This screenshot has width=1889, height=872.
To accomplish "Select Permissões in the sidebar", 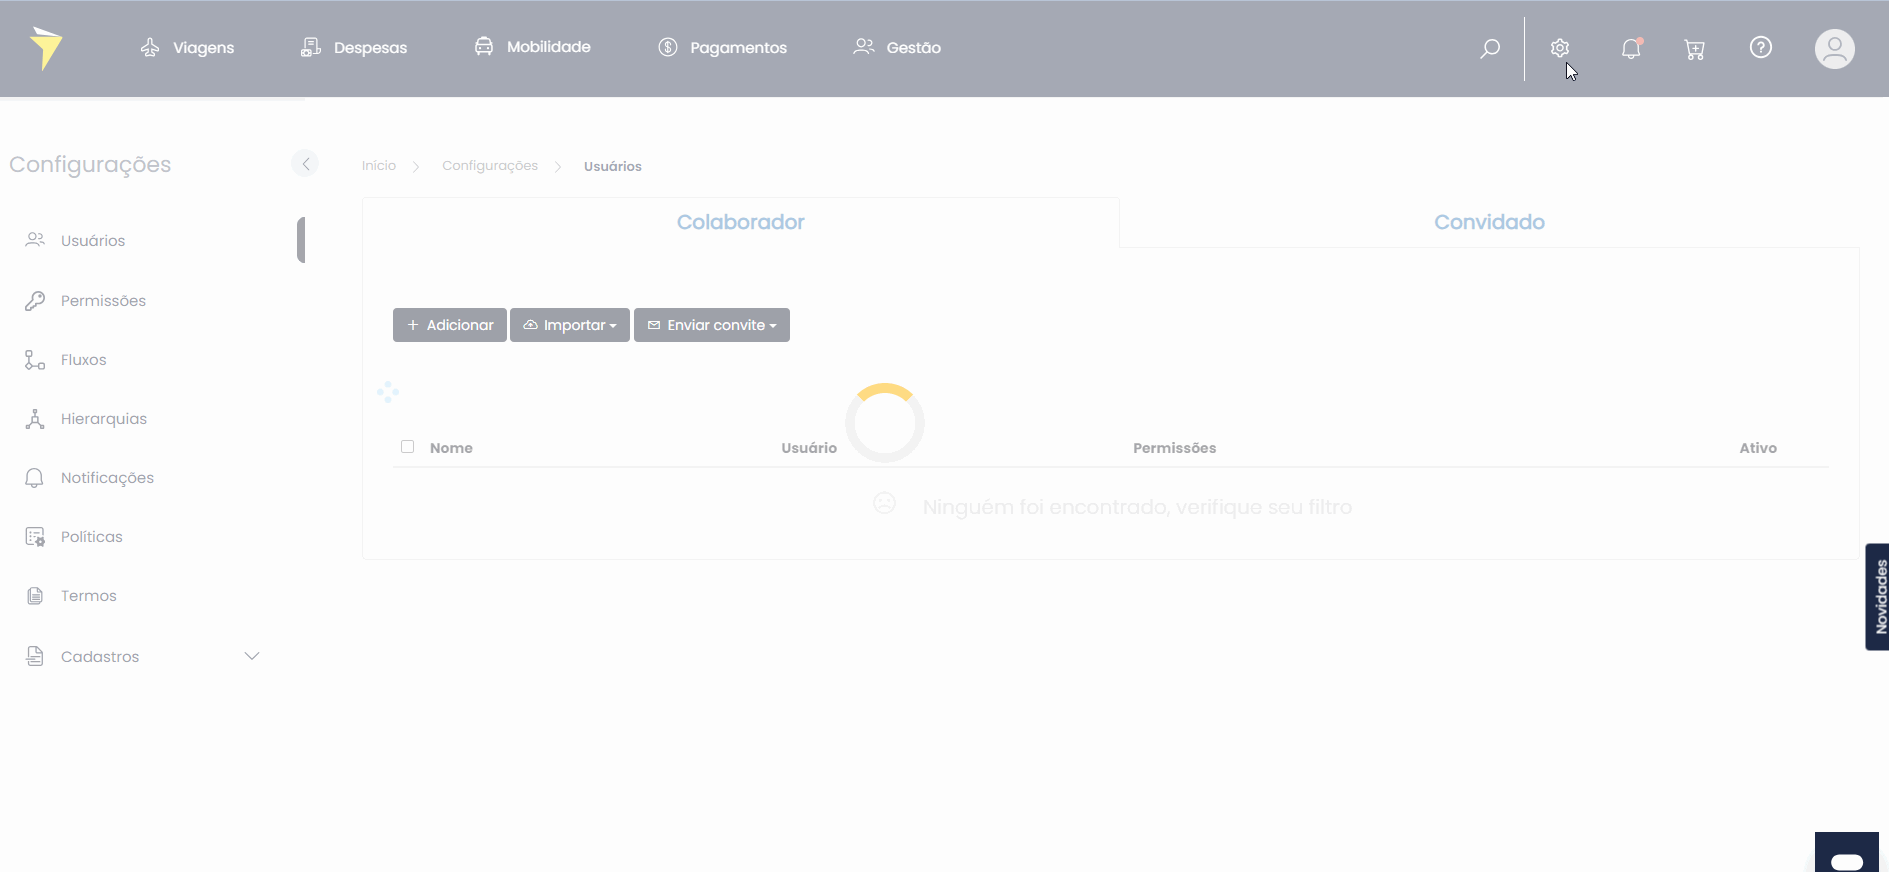I will point(103,301).
